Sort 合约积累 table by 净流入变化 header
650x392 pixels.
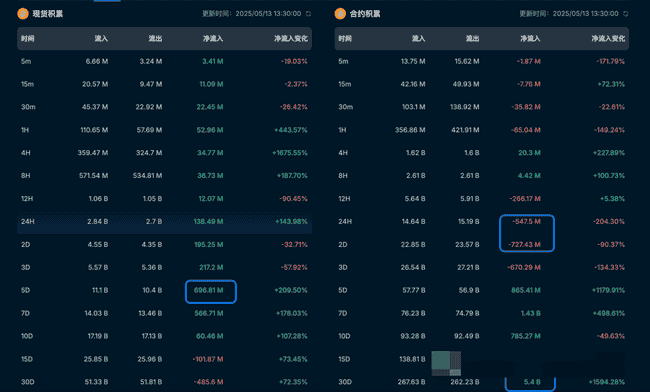(x=608, y=39)
